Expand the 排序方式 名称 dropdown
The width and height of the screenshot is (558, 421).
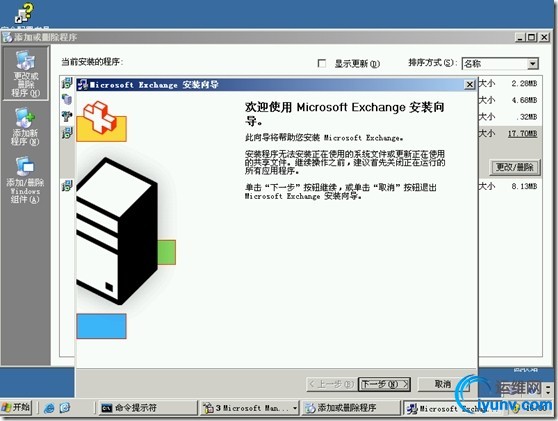point(532,64)
